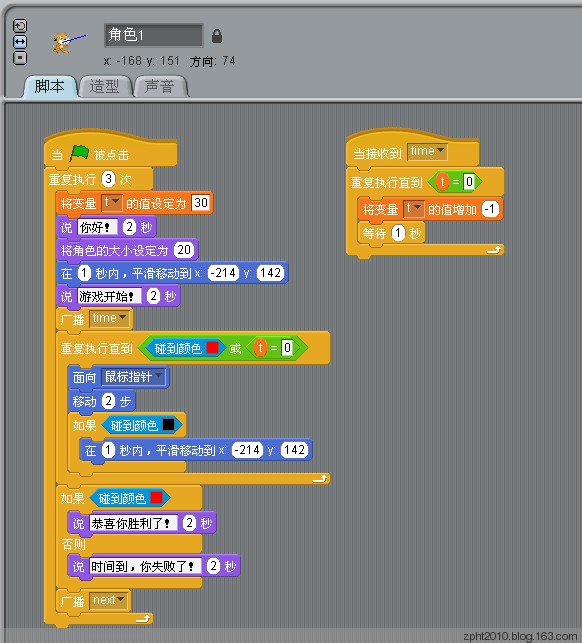Screen dimensions: 582x643
Task: Open the 造型 tab
Action: click(104, 87)
